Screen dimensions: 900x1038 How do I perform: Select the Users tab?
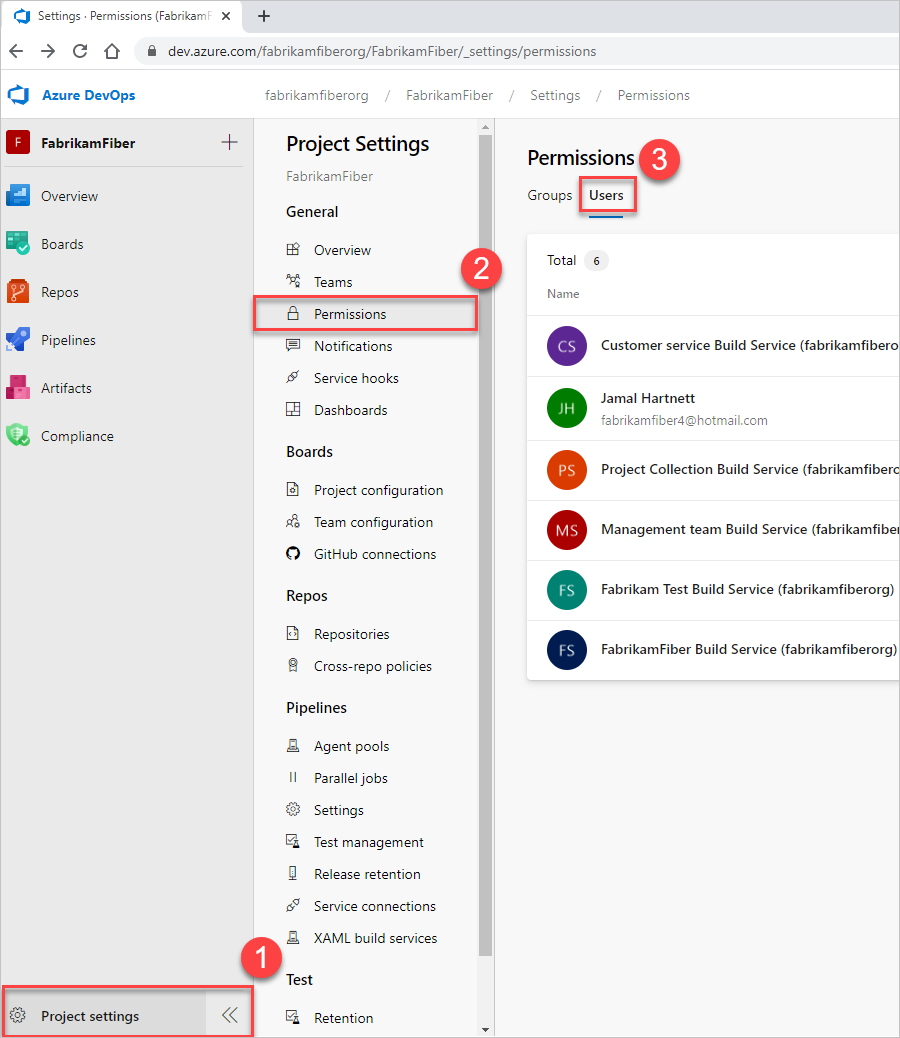click(x=606, y=195)
